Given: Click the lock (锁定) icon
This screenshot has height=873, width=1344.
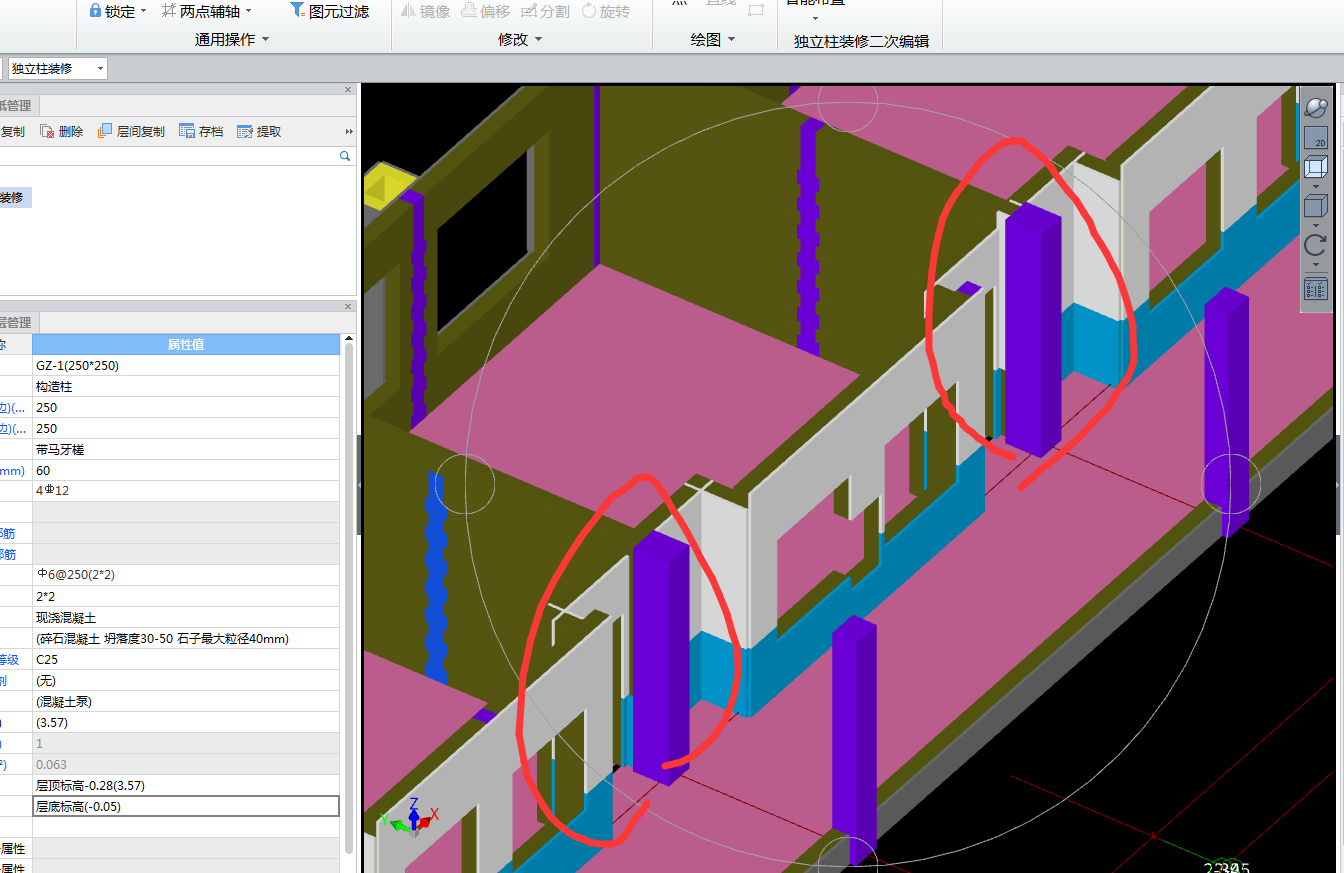Looking at the screenshot, I should pyautogui.click(x=95, y=11).
